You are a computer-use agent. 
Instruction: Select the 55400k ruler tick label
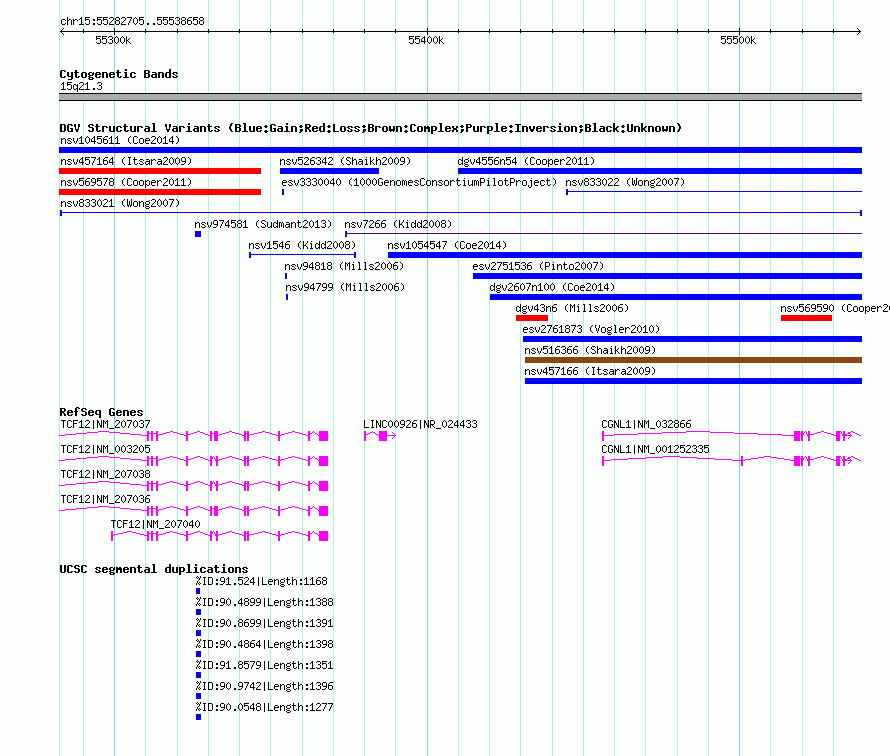click(x=426, y=40)
